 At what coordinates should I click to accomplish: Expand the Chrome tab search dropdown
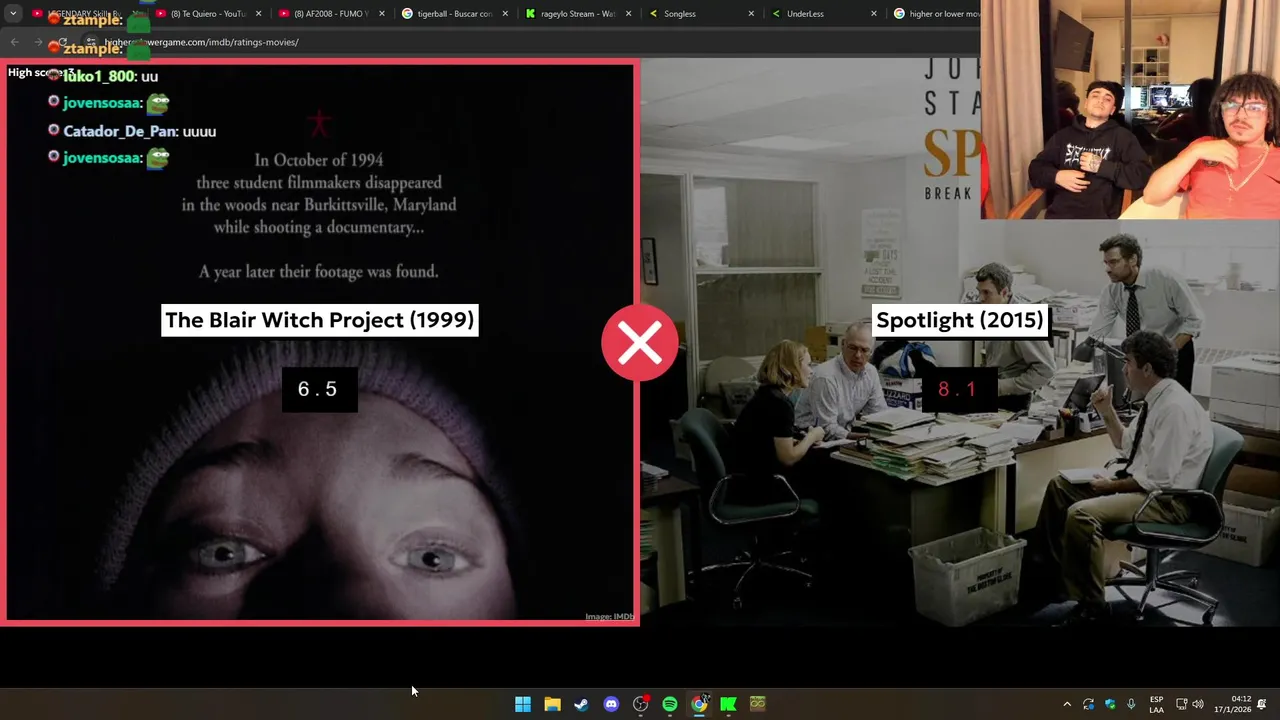[13, 14]
